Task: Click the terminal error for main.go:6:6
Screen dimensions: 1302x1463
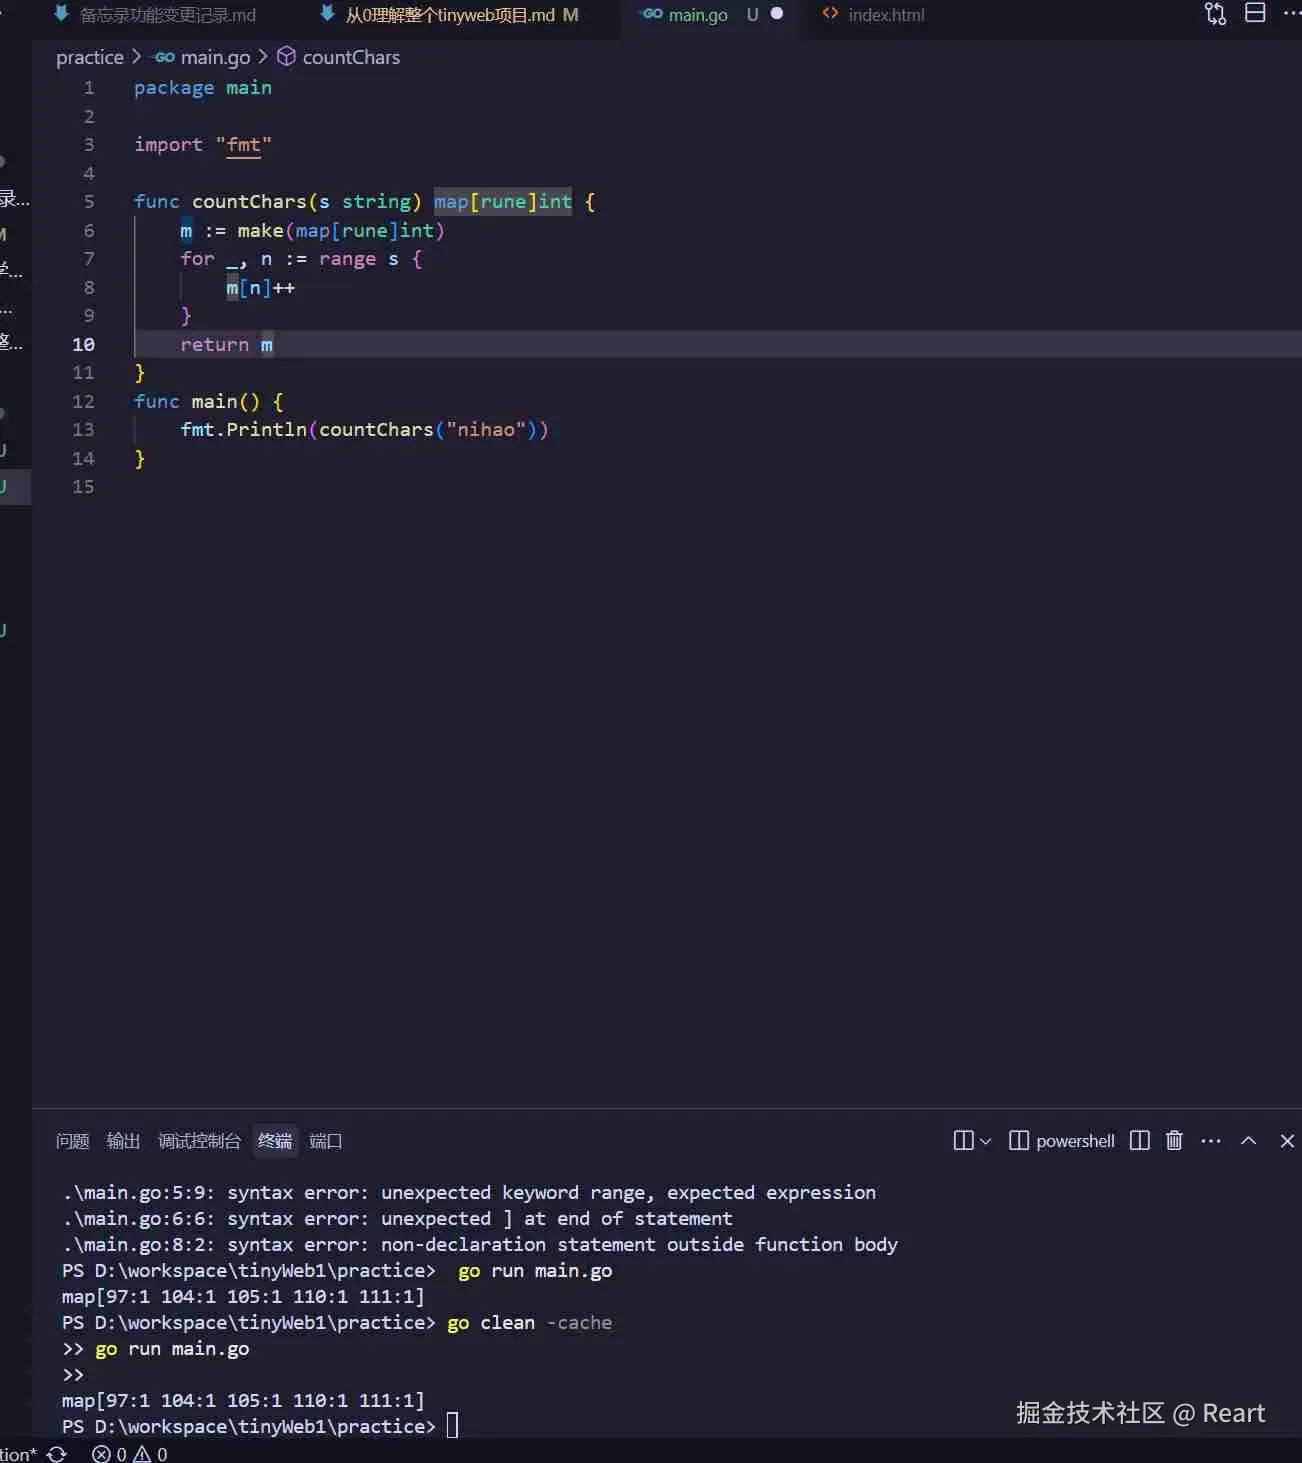Action: [x=397, y=1219]
